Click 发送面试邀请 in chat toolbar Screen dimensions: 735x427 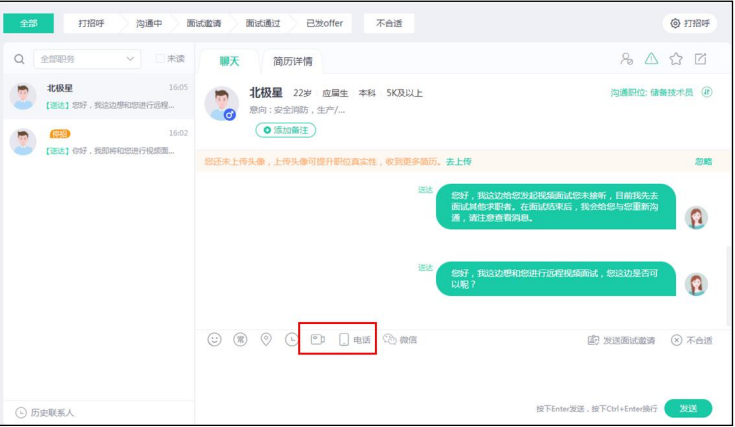click(621, 341)
